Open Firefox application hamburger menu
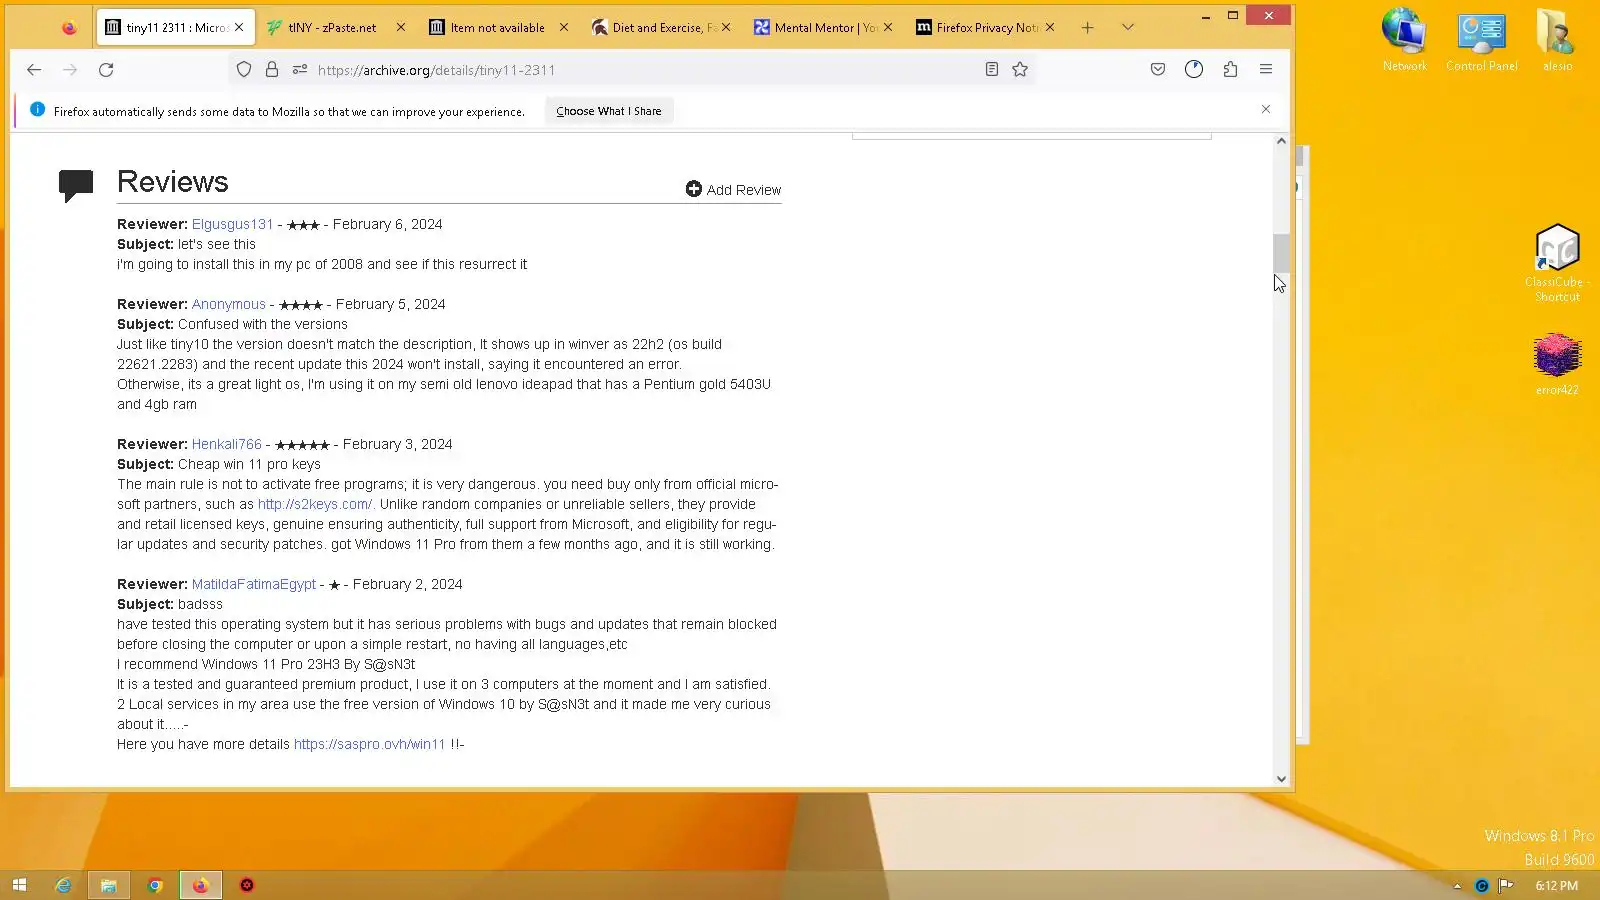Image resolution: width=1600 pixels, height=900 pixels. coord(1266,70)
